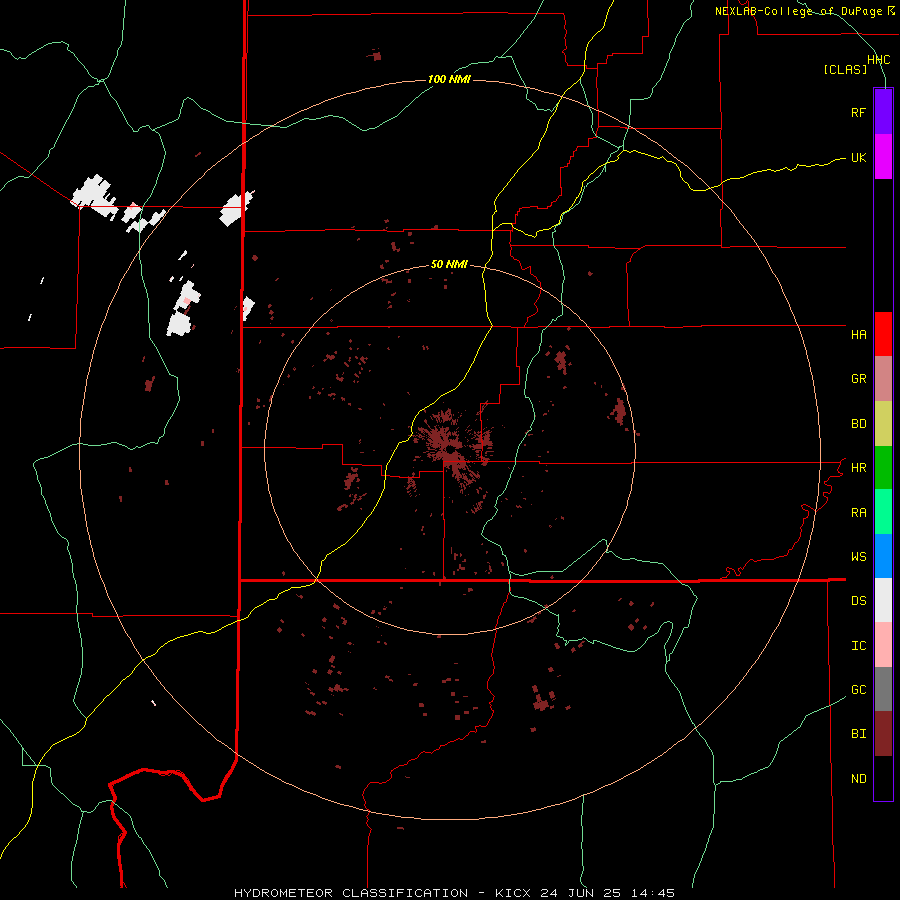The width and height of the screenshot is (900, 900).
Task: Click the IC pink legend swatch
Action: pyautogui.click(x=883, y=645)
